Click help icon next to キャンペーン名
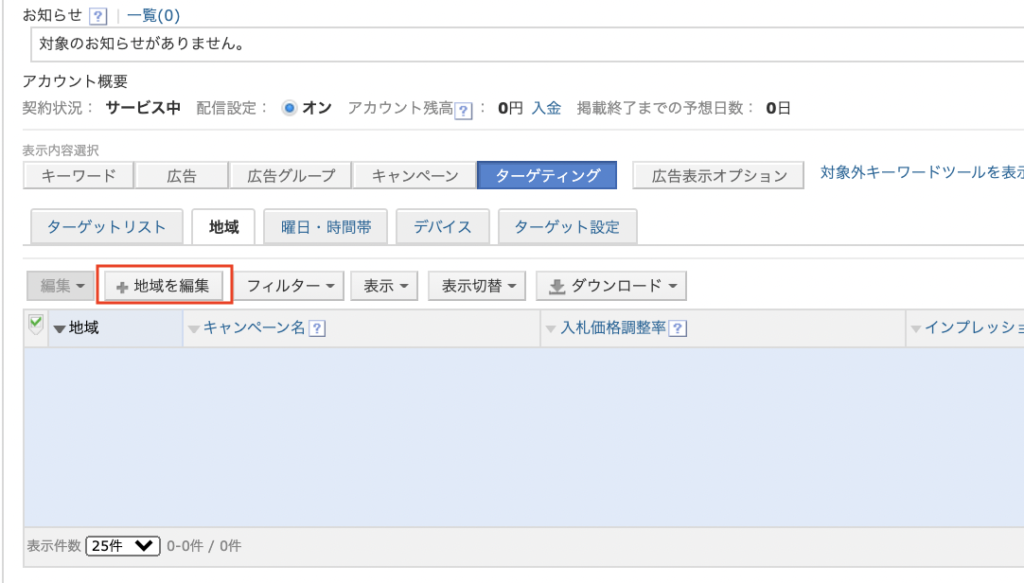The width and height of the screenshot is (1024, 583). click(318, 328)
